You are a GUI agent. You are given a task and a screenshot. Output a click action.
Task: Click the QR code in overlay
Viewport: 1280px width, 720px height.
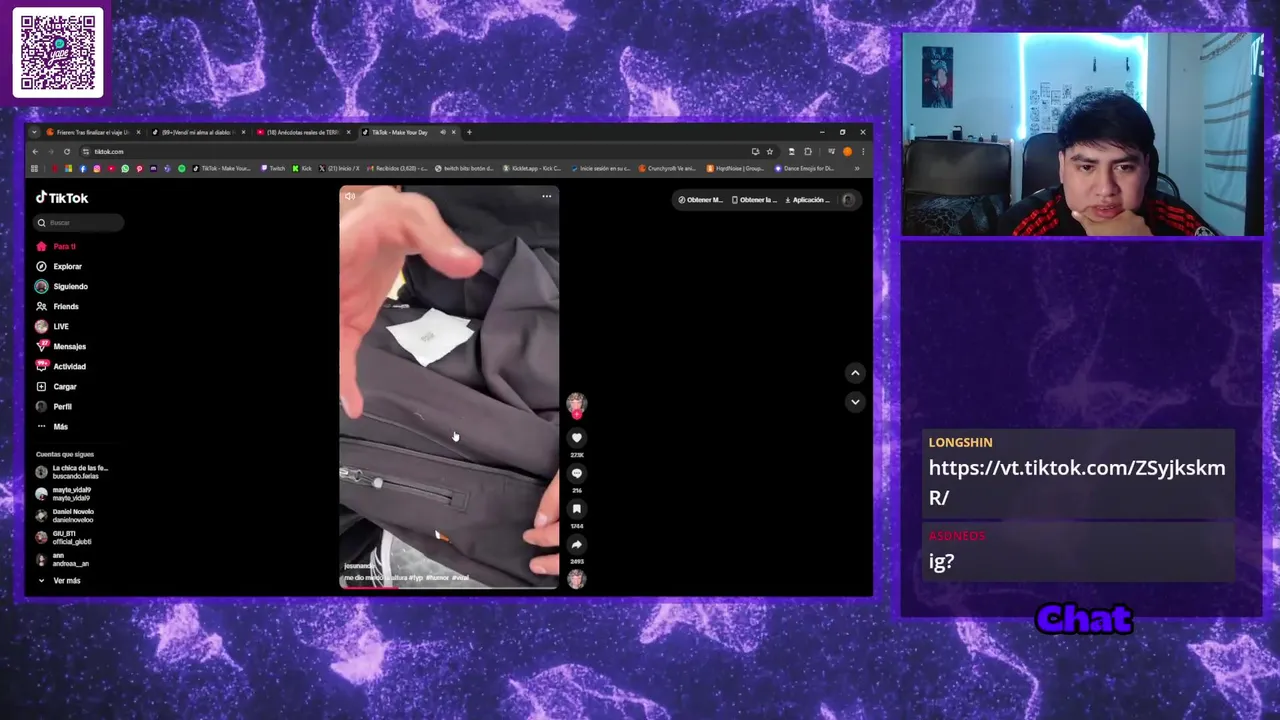(58, 53)
